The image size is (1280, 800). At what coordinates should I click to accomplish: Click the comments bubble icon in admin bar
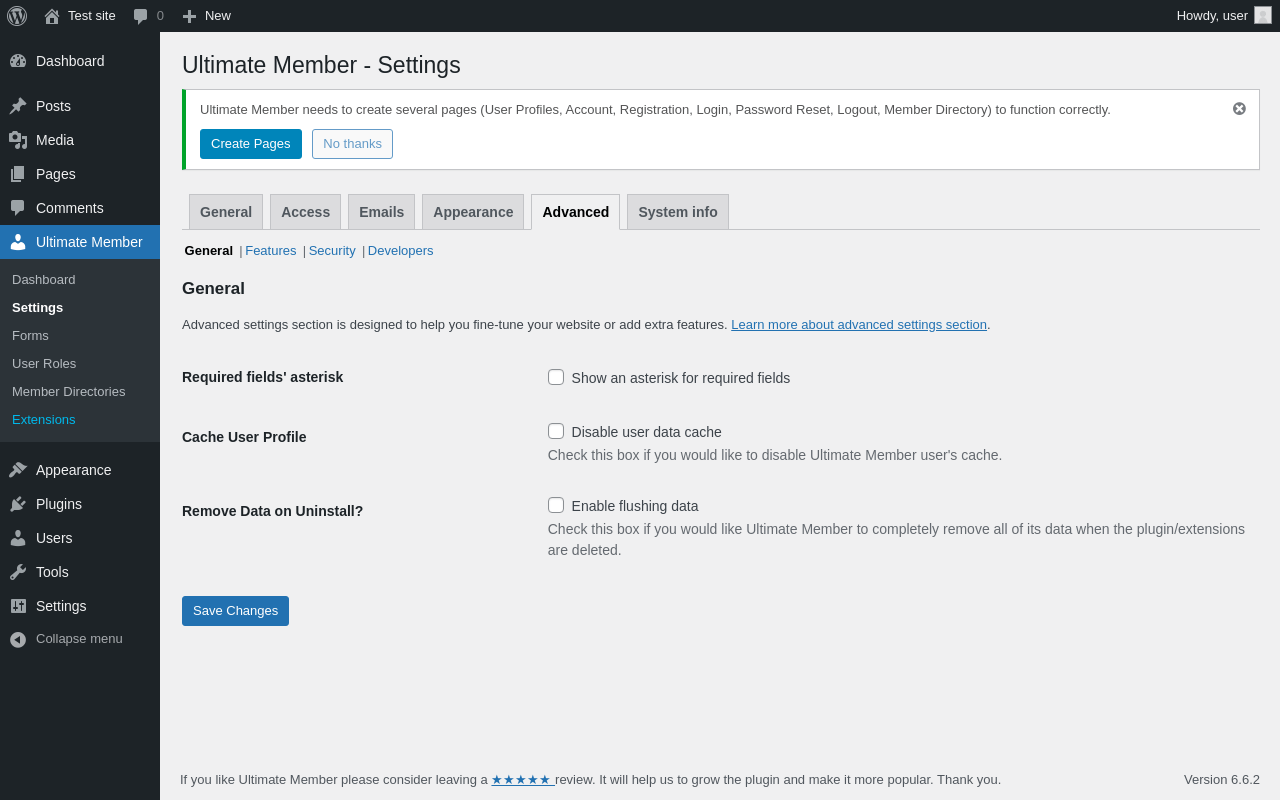141,16
